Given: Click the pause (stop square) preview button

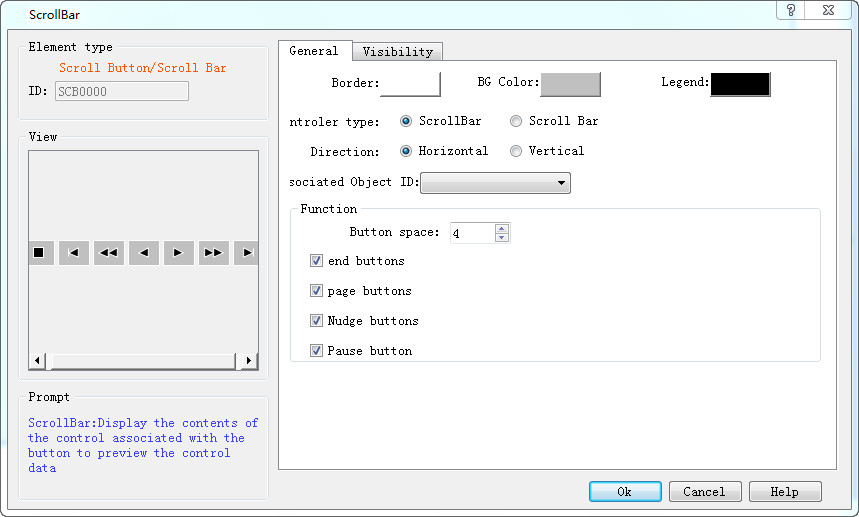Looking at the screenshot, I should (x=41, y=252).
